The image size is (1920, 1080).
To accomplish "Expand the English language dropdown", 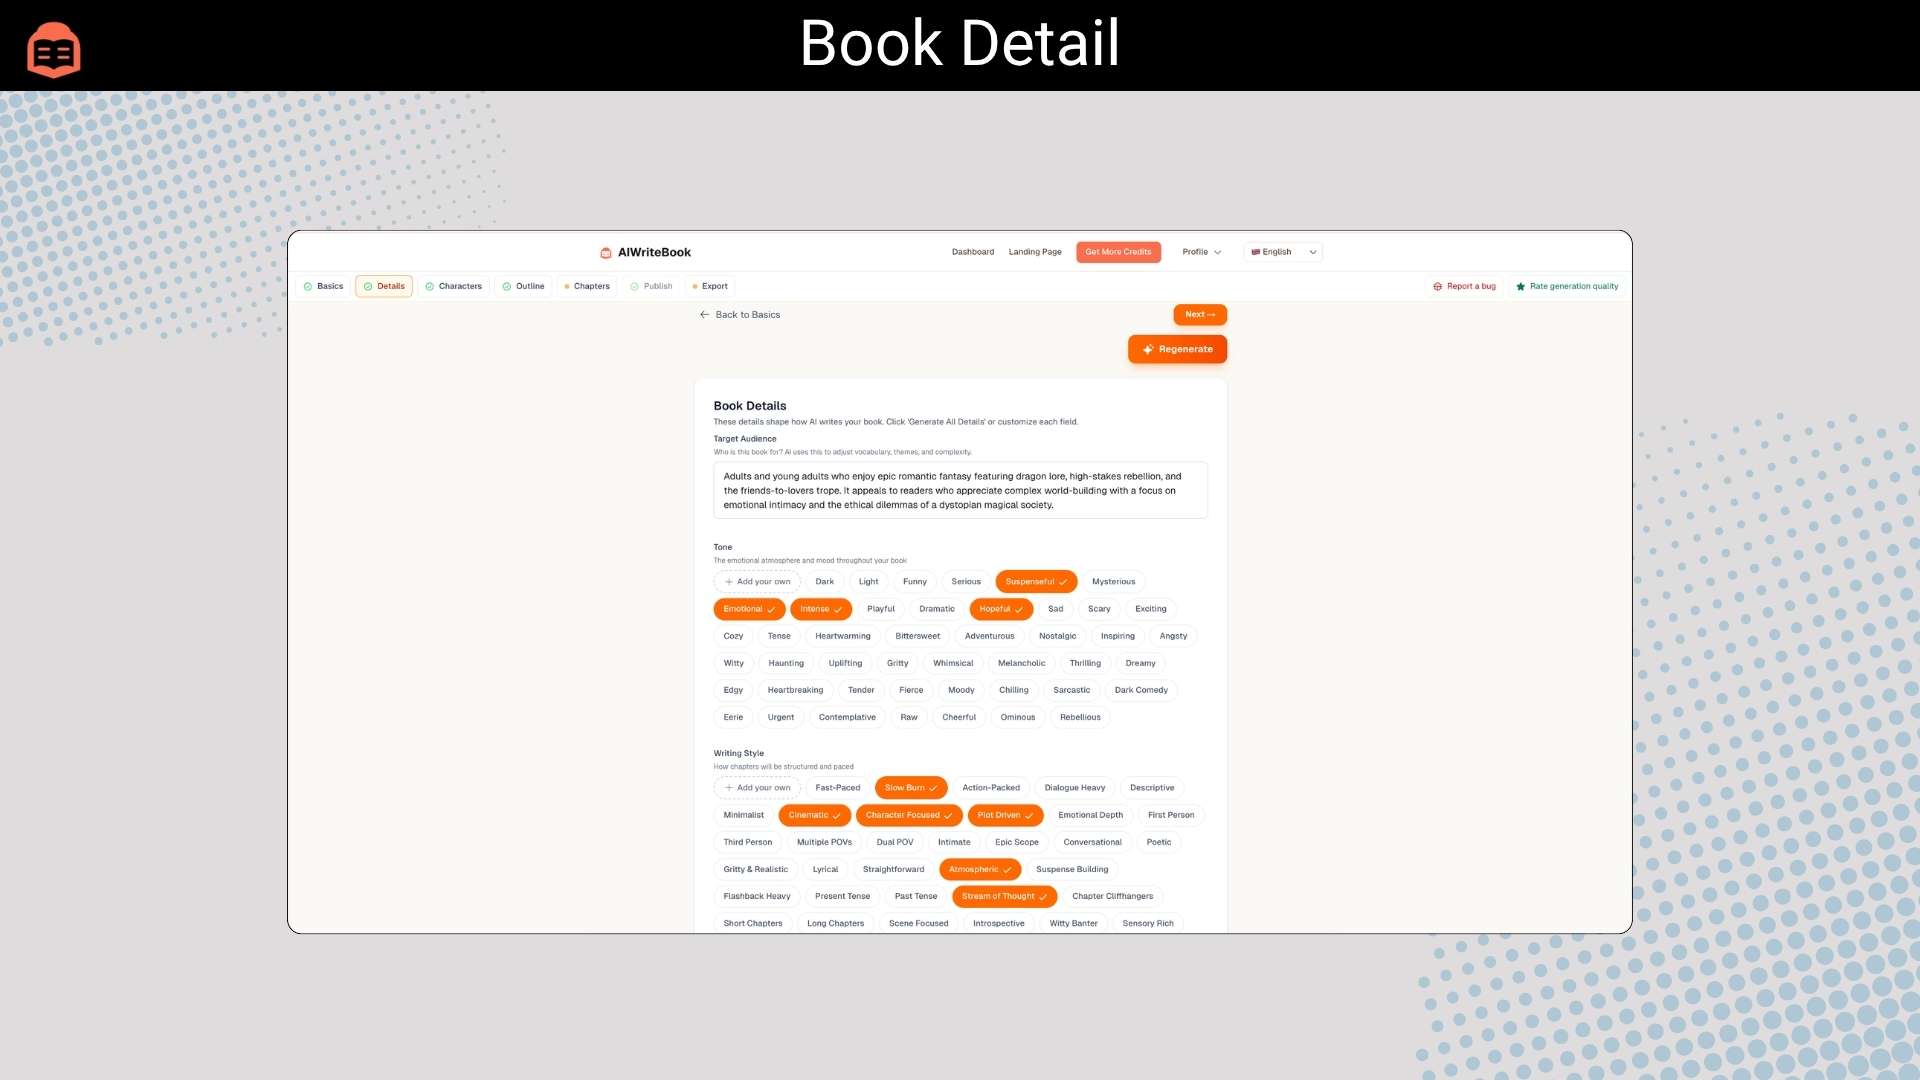I will click(1312, 251).
